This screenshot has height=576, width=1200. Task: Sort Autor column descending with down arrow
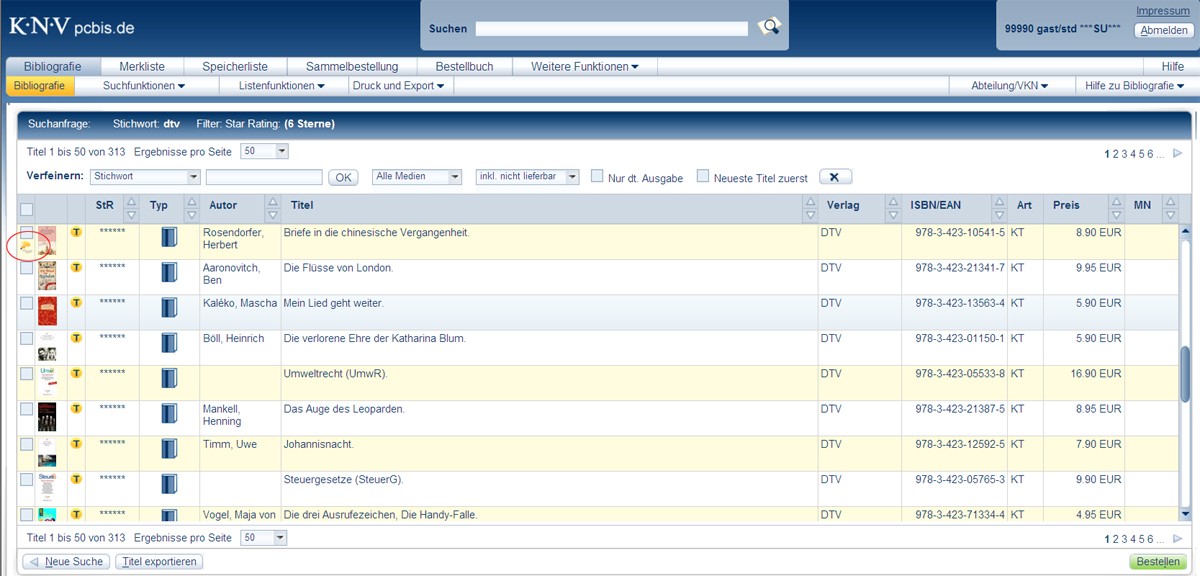(x=272, y=214)
